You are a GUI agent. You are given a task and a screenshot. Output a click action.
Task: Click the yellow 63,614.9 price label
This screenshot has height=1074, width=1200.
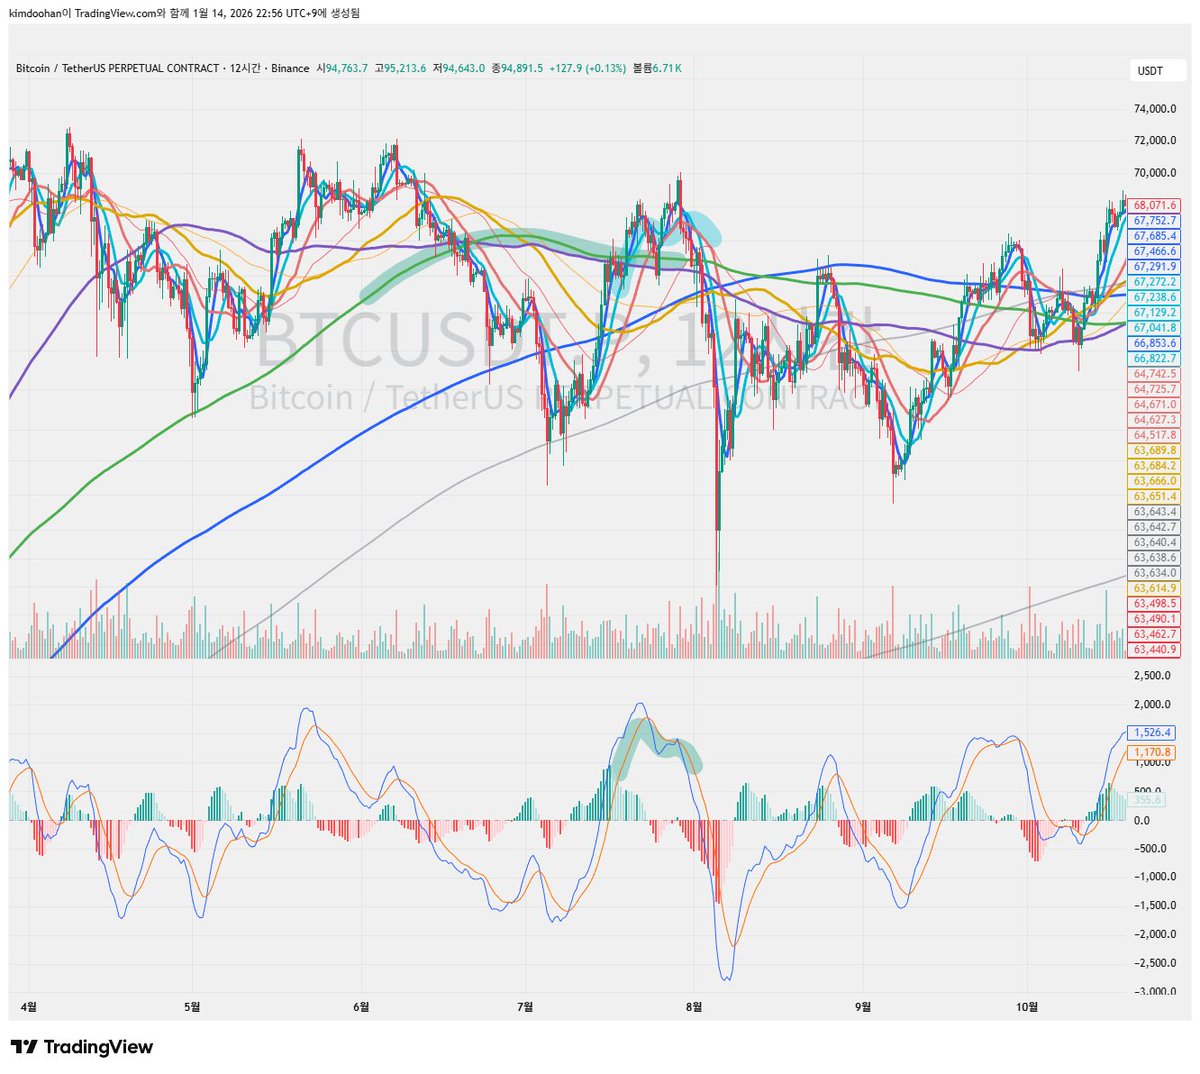point(1154,589)
